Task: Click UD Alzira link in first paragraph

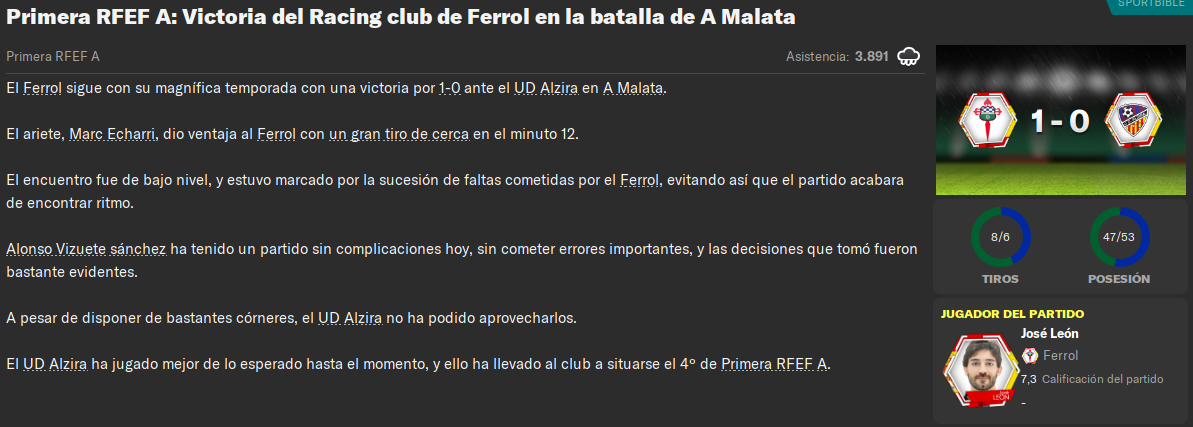Action: 546,88
